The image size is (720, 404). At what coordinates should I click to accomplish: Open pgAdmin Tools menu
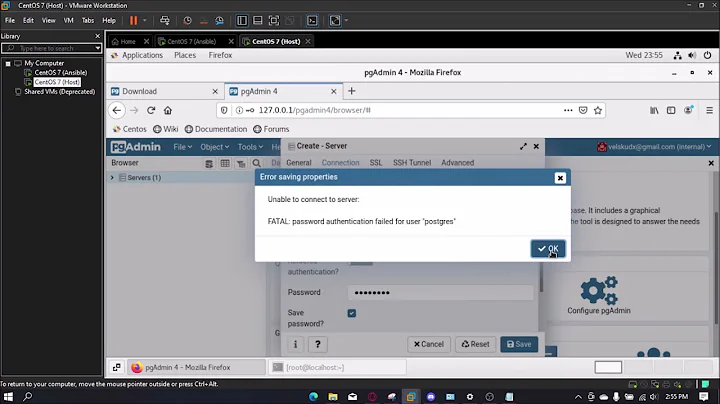pyautogui.click(x=250, y=147)
